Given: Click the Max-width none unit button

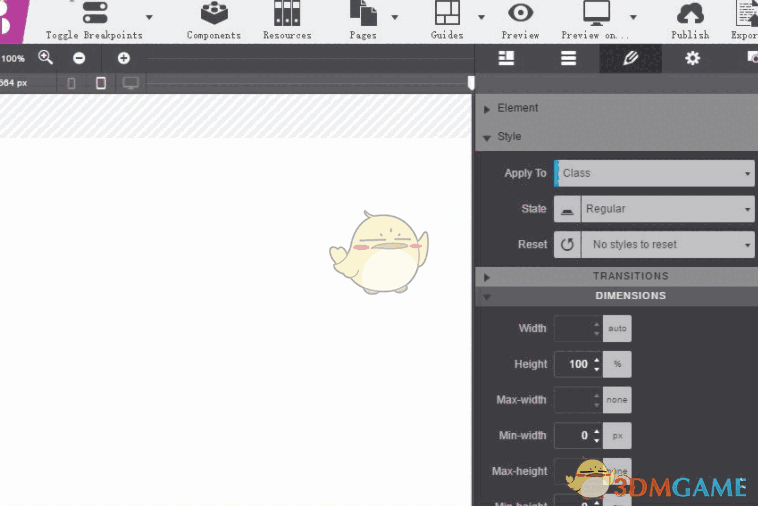Looking at the screenshot, I should click(617, 400).
